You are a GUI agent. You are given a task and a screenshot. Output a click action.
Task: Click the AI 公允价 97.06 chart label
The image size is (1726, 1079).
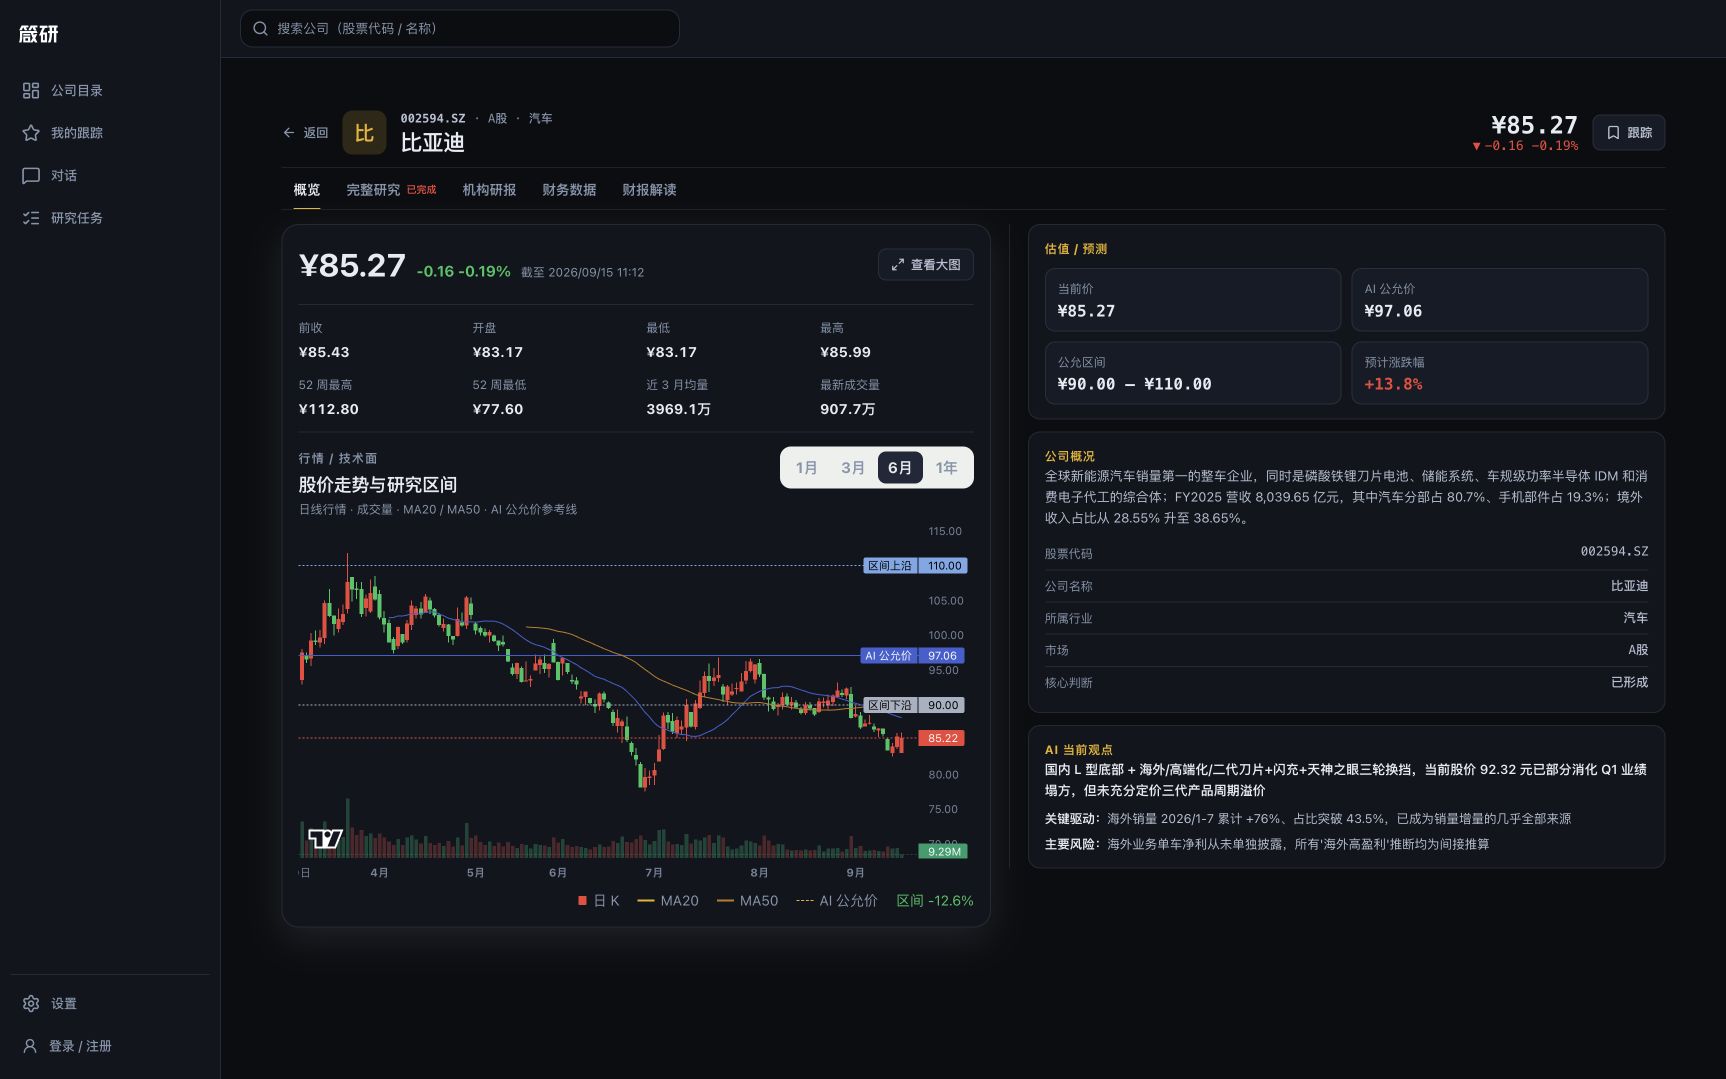[912, 656]
